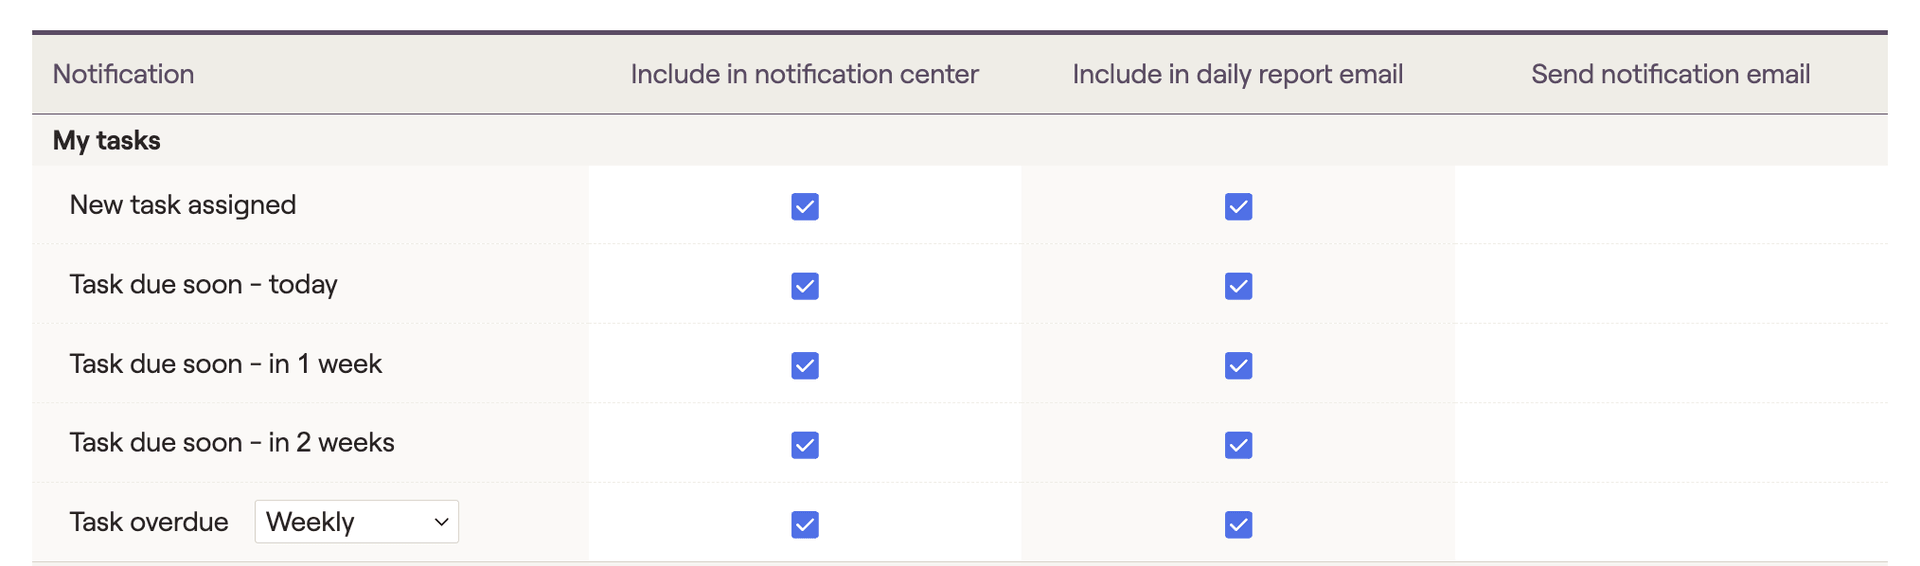Select the Include in daily report email header
The width and height of the screenshot is (1920, 566).
pyautogui.click(x=1237, y=74)
